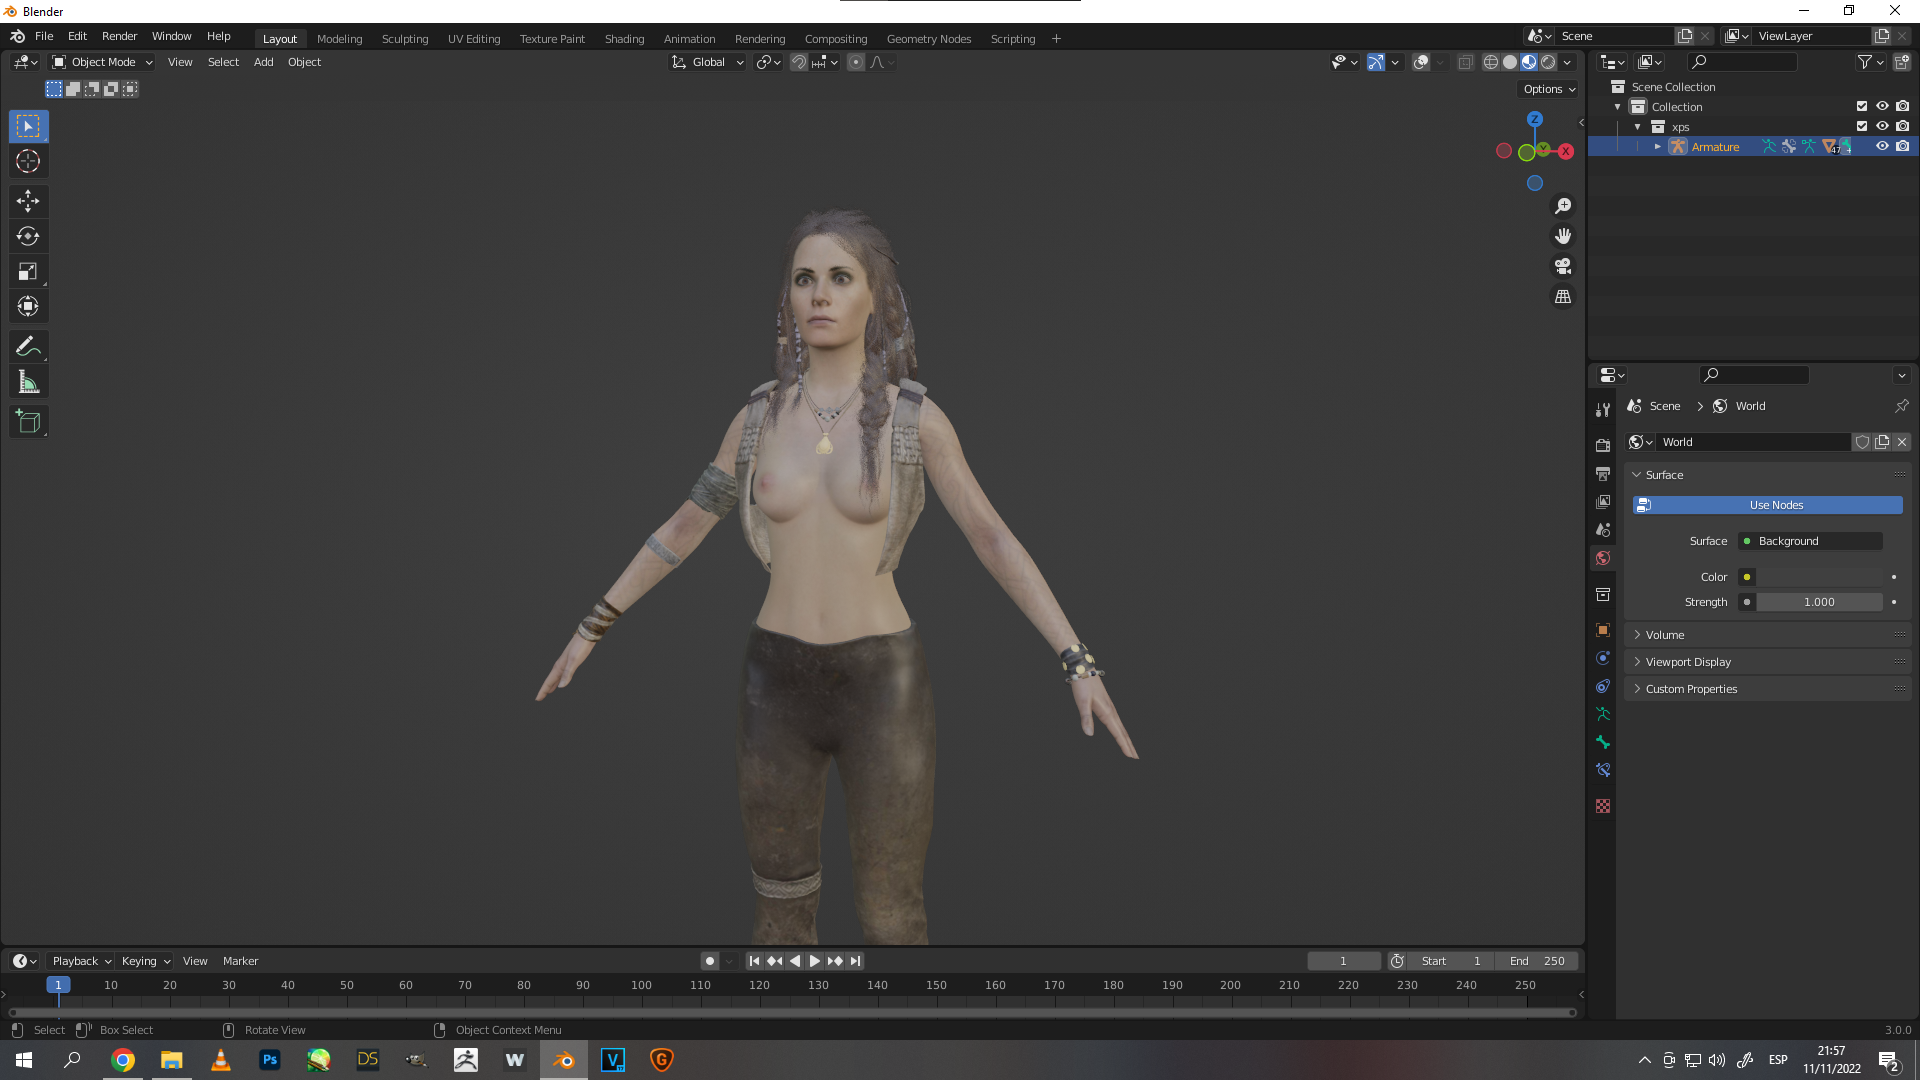This screenshot has width=1920, height=1080.
Task: Click the Surface Background shader selector
Action: coord(1811,541)
